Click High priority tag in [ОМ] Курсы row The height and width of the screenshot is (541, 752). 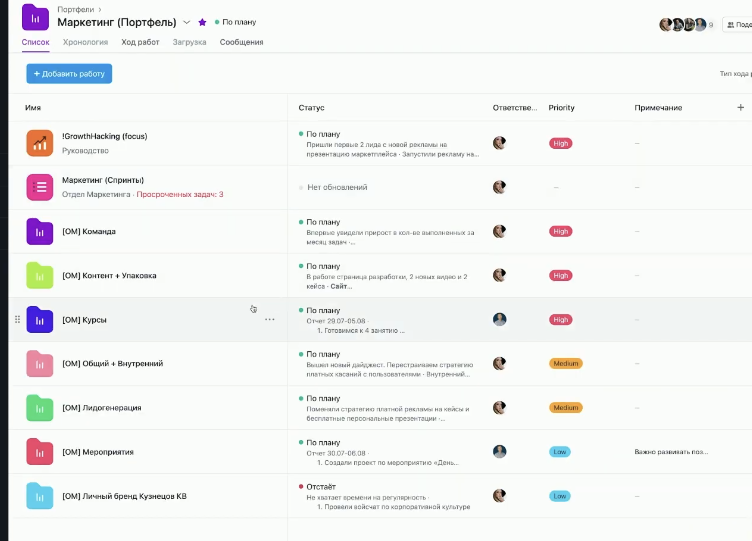[560, 320]
